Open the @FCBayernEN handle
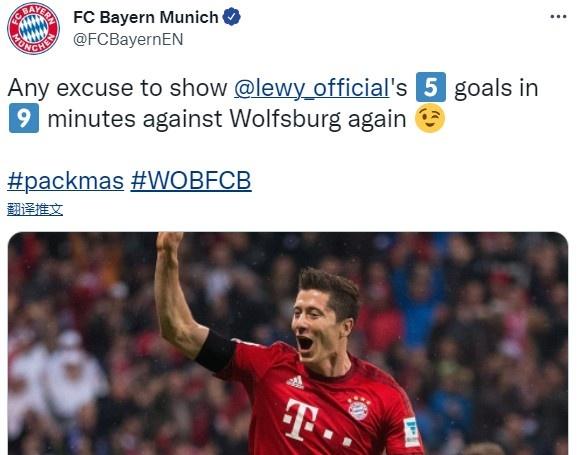Image resolution: width=580 pixels, height=455 pixels. [128, 39]
